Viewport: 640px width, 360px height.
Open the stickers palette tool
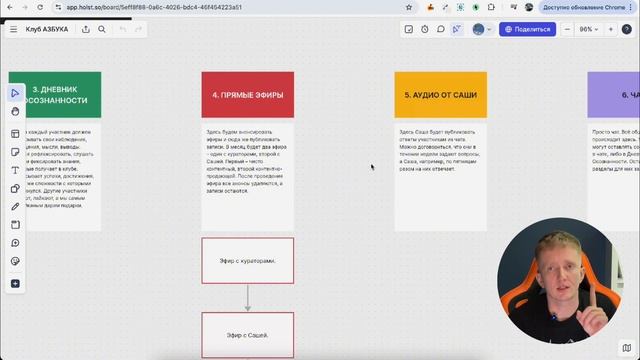coord(15,261)
